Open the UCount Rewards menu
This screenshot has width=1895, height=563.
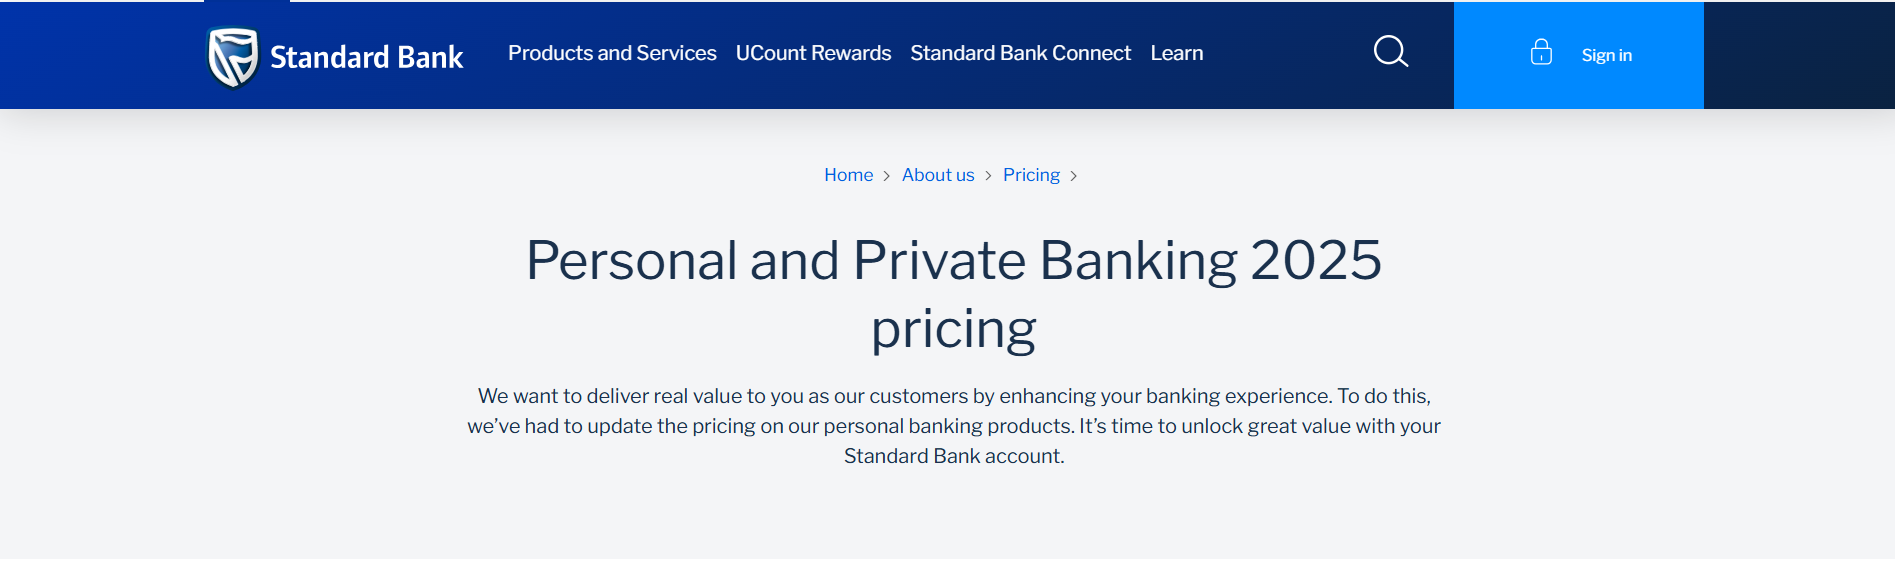pos(813,53)
